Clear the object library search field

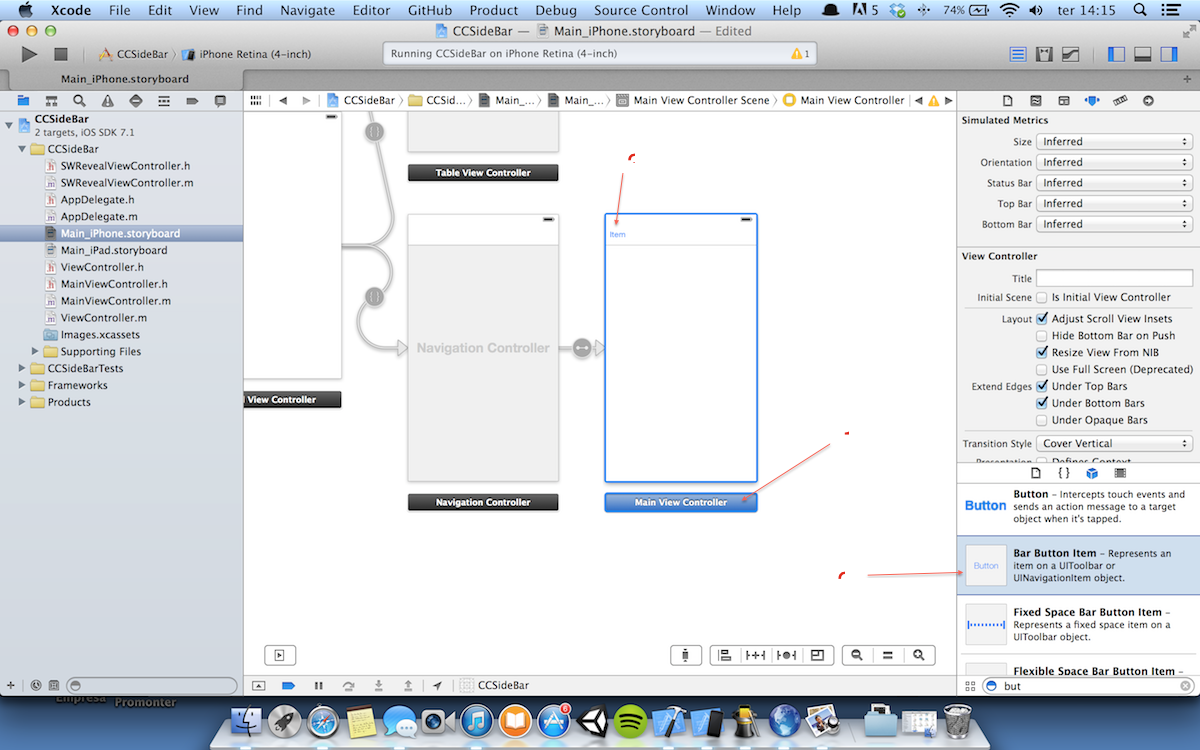[1185, 686]
